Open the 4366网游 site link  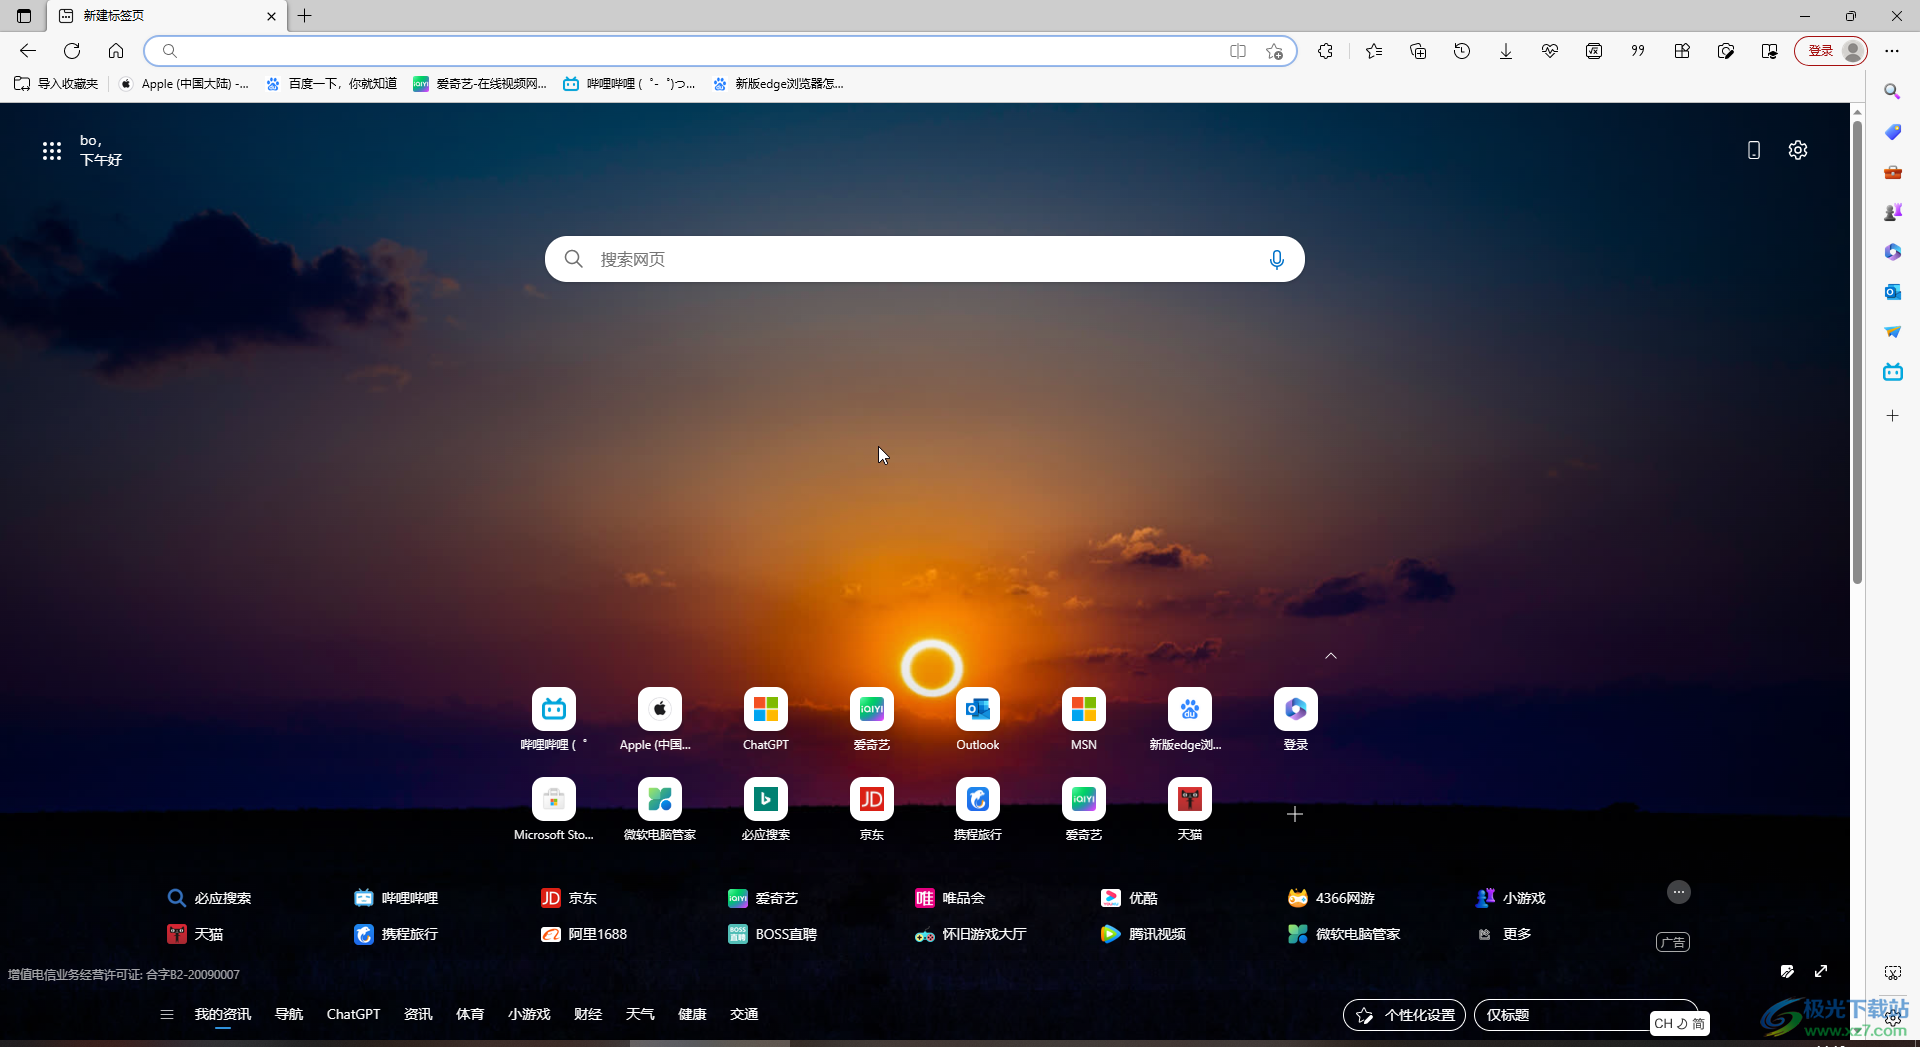click(1331, 898)
